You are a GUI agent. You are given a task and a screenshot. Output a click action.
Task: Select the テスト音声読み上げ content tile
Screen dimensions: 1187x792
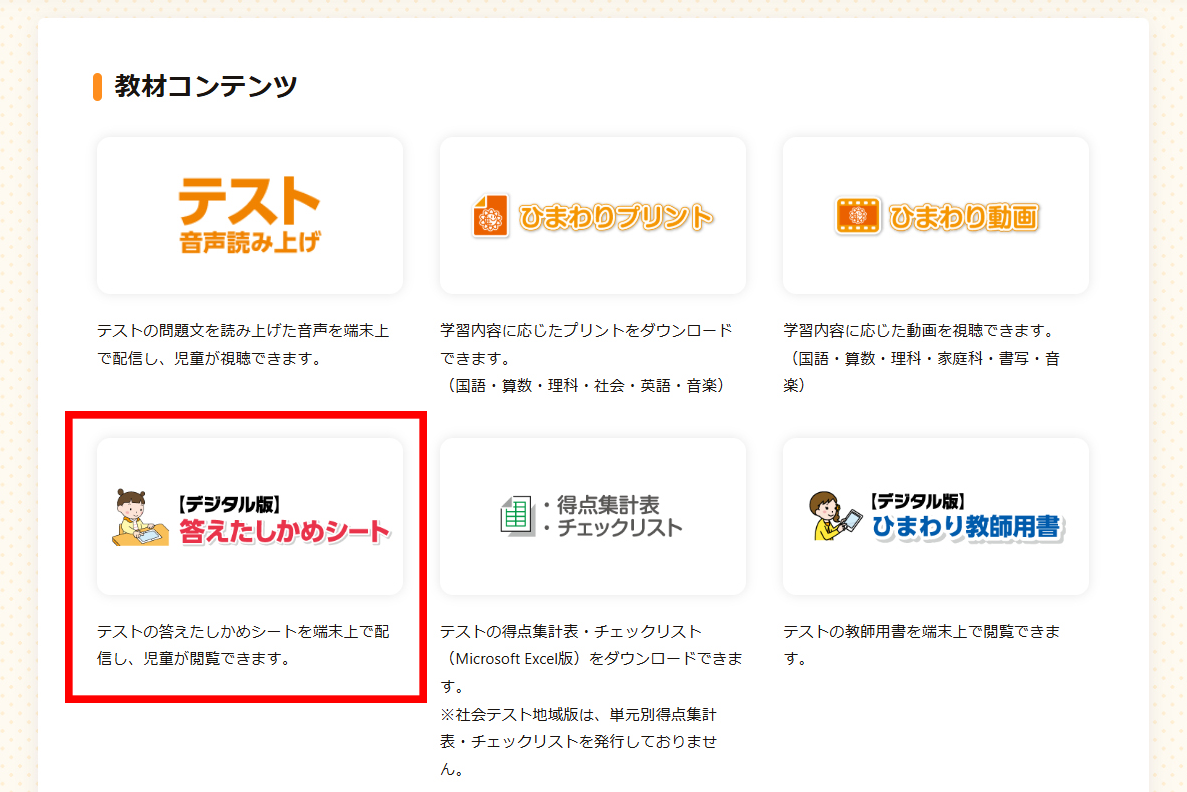249,215
